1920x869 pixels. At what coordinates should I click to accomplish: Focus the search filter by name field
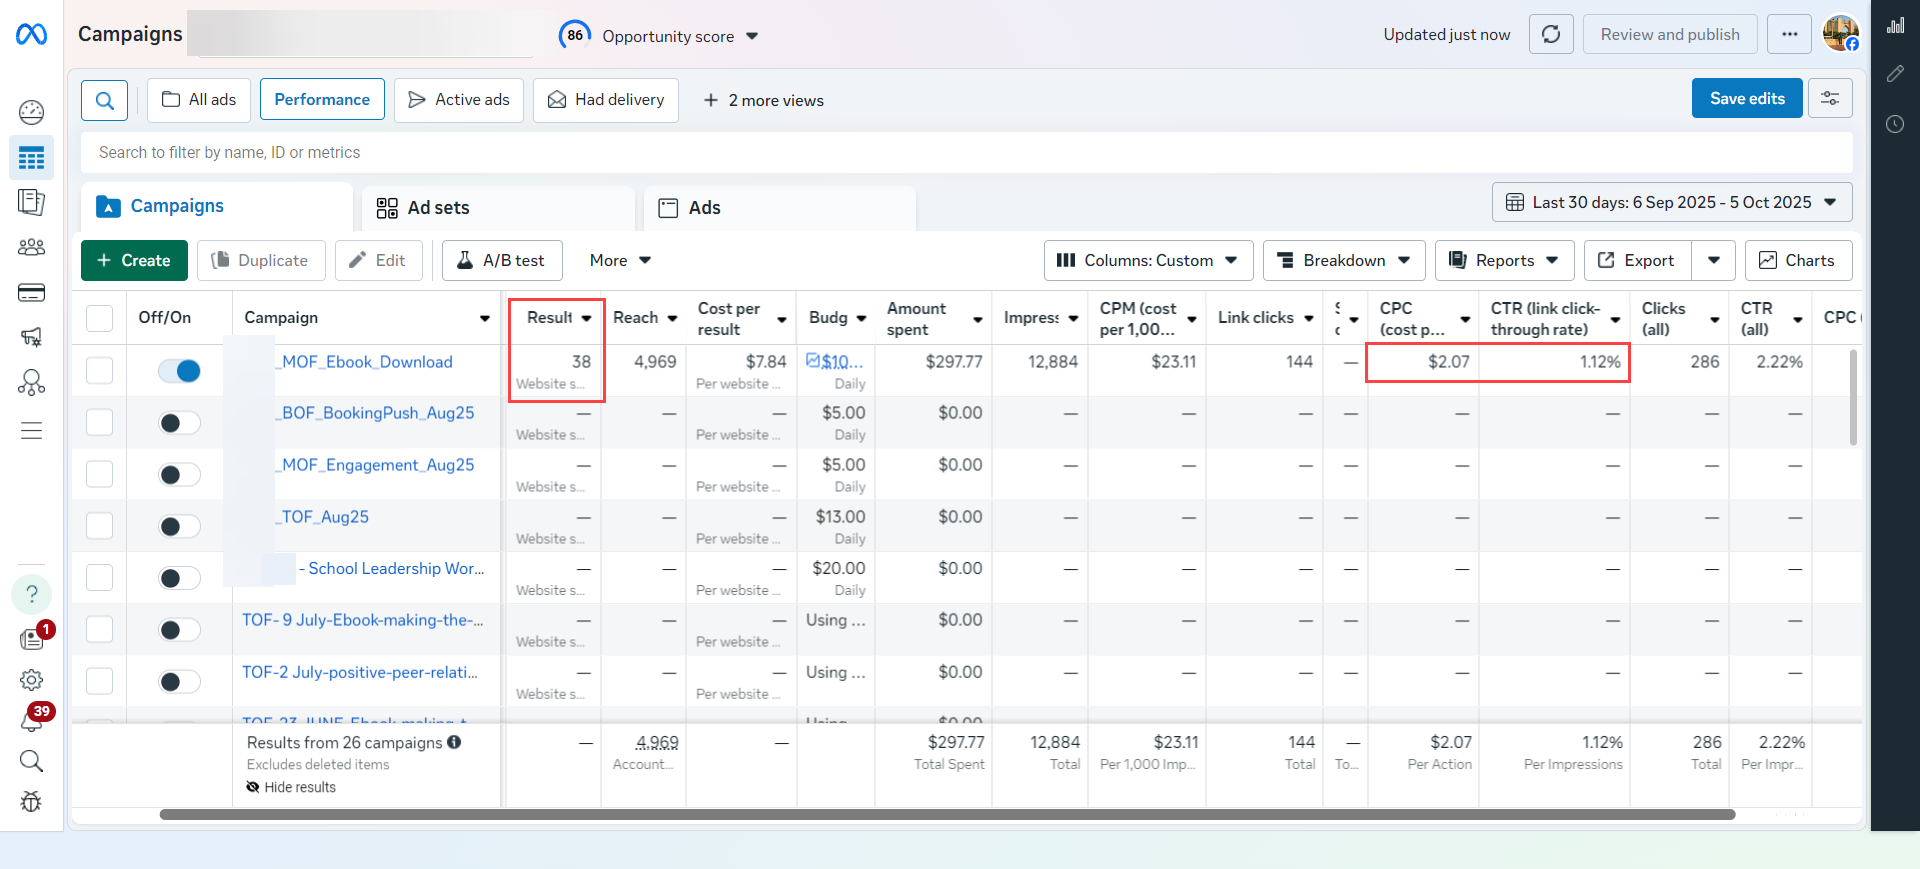pos(966,152)
